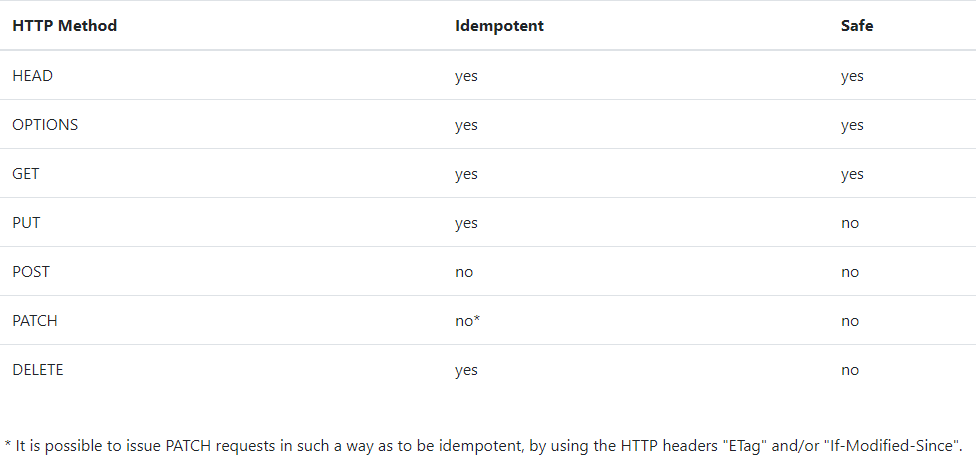Click the Safe "yes" value for GET

(x=852, y=174)
